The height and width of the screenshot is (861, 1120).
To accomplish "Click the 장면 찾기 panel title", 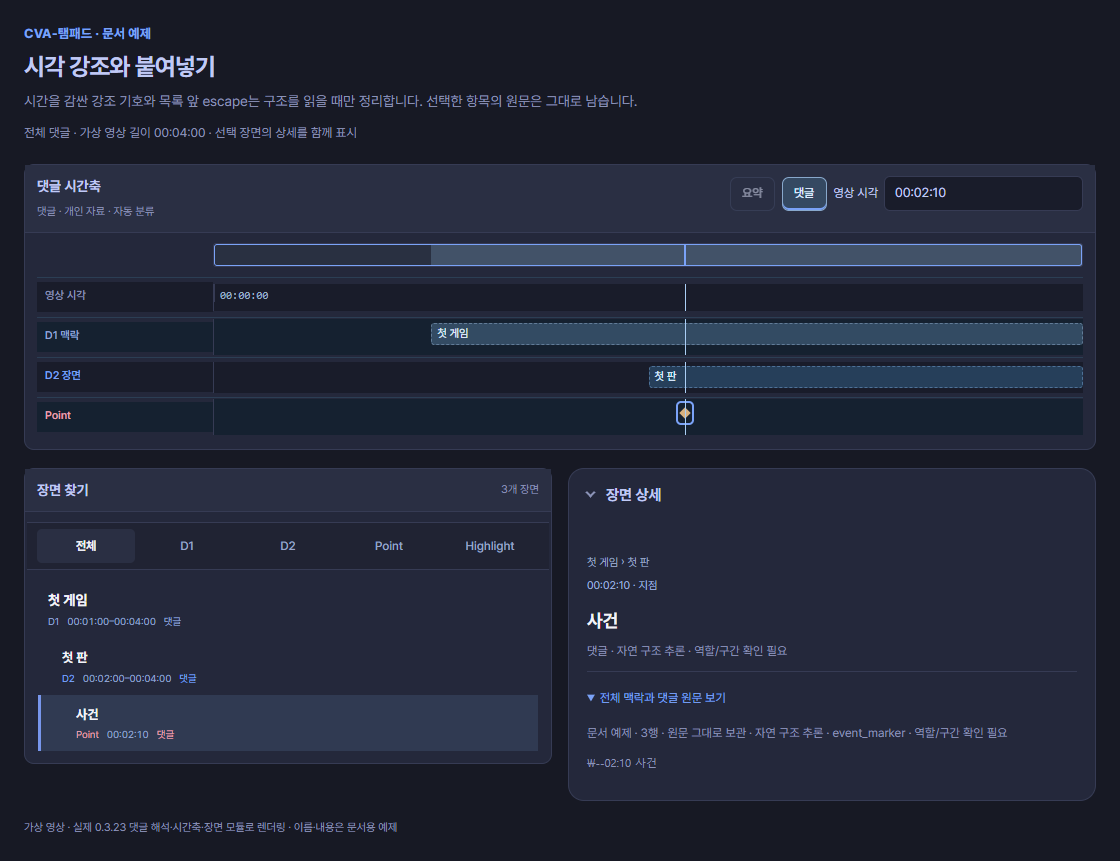I will [63, 490].
